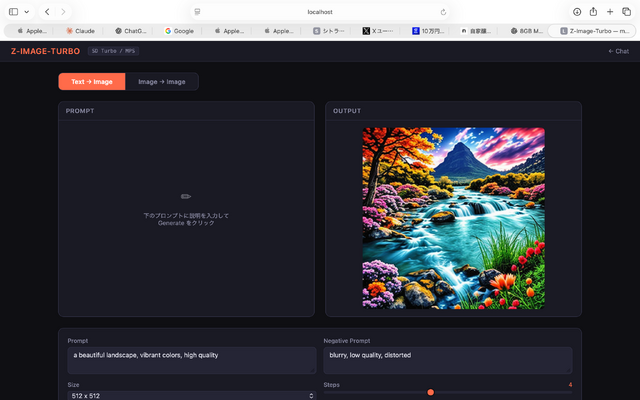Open the Size 512 x 512 dropdown
Image resolution: width=640 pixels, height=400 pixels.
coord(192,395)
